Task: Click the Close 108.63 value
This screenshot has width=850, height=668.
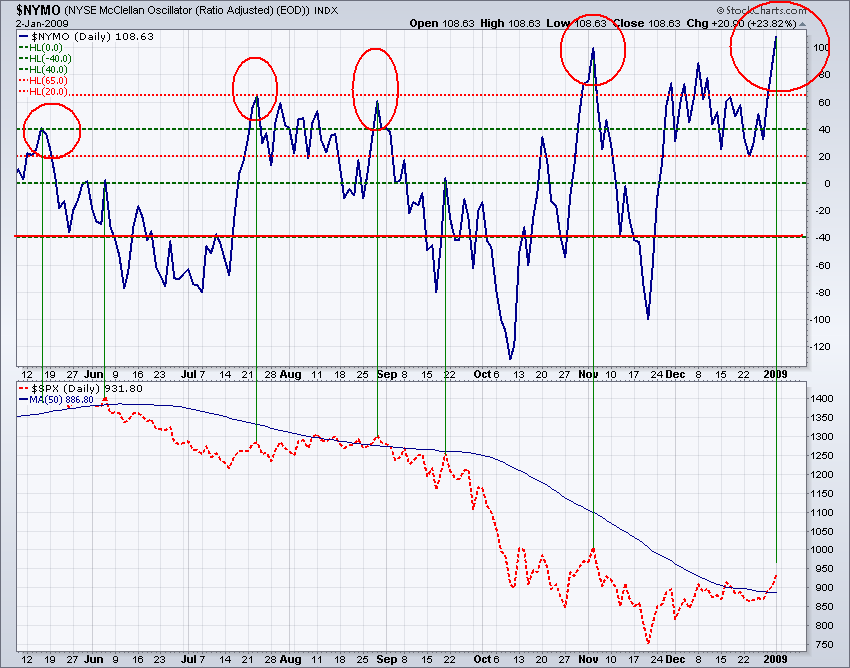Action: (x=646, y=23)
